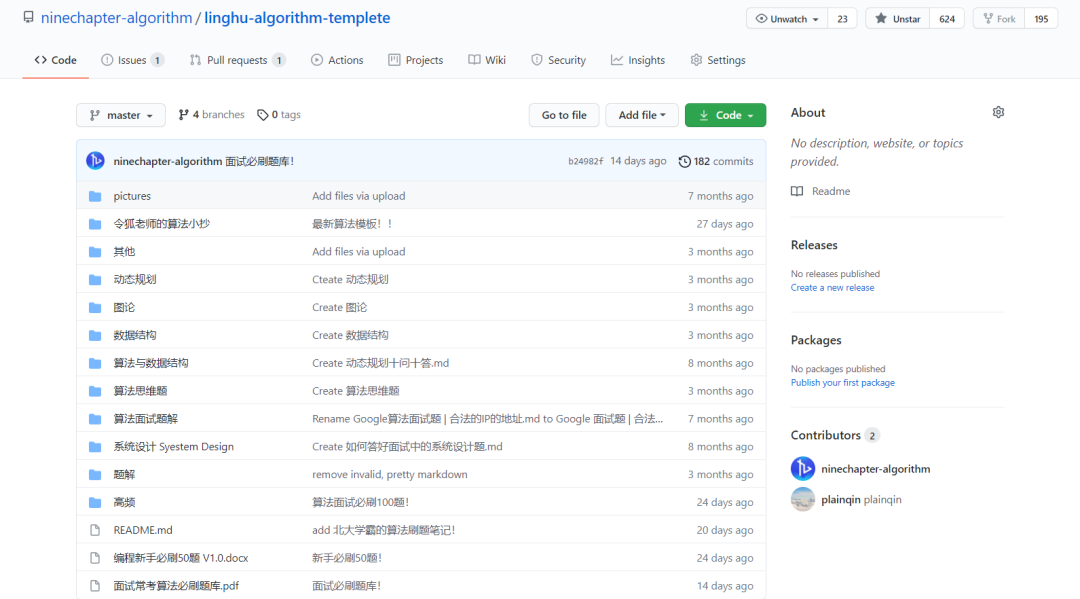Open the Wiki tab
This screenshot has width=1080, height=599.
tap(487, 60)
